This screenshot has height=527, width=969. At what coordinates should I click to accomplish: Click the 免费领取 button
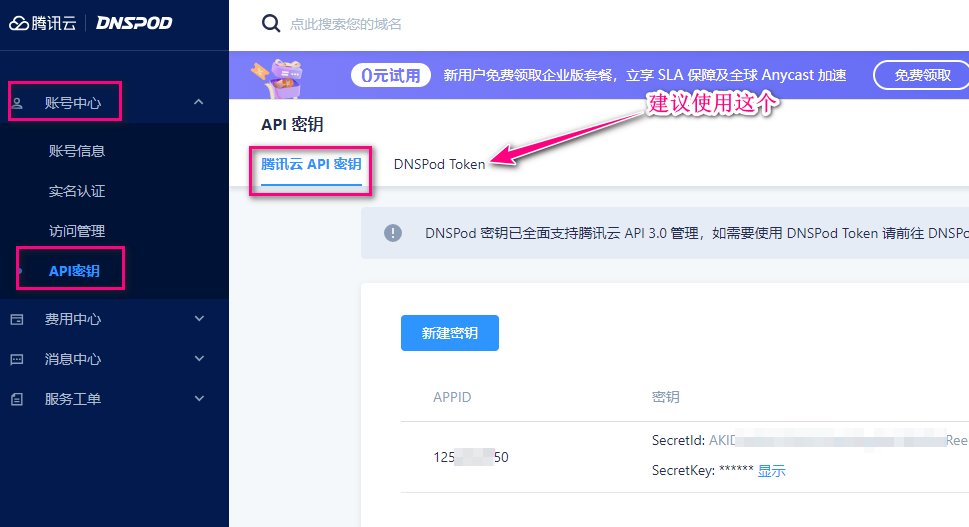[922, 75]
